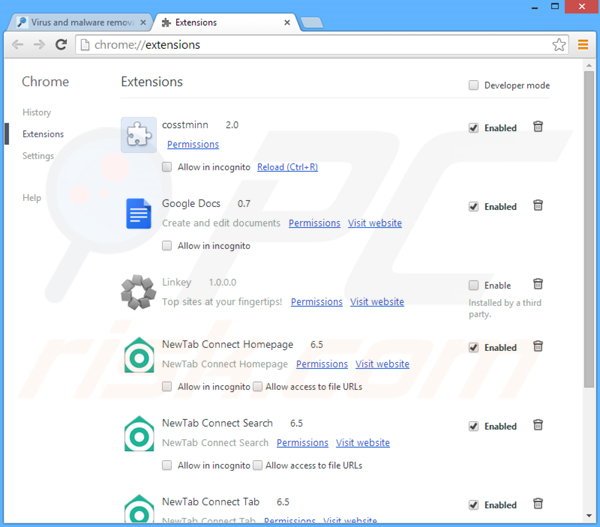
Task: Open cosstminn Permissions link
Action: click(193, 144)
